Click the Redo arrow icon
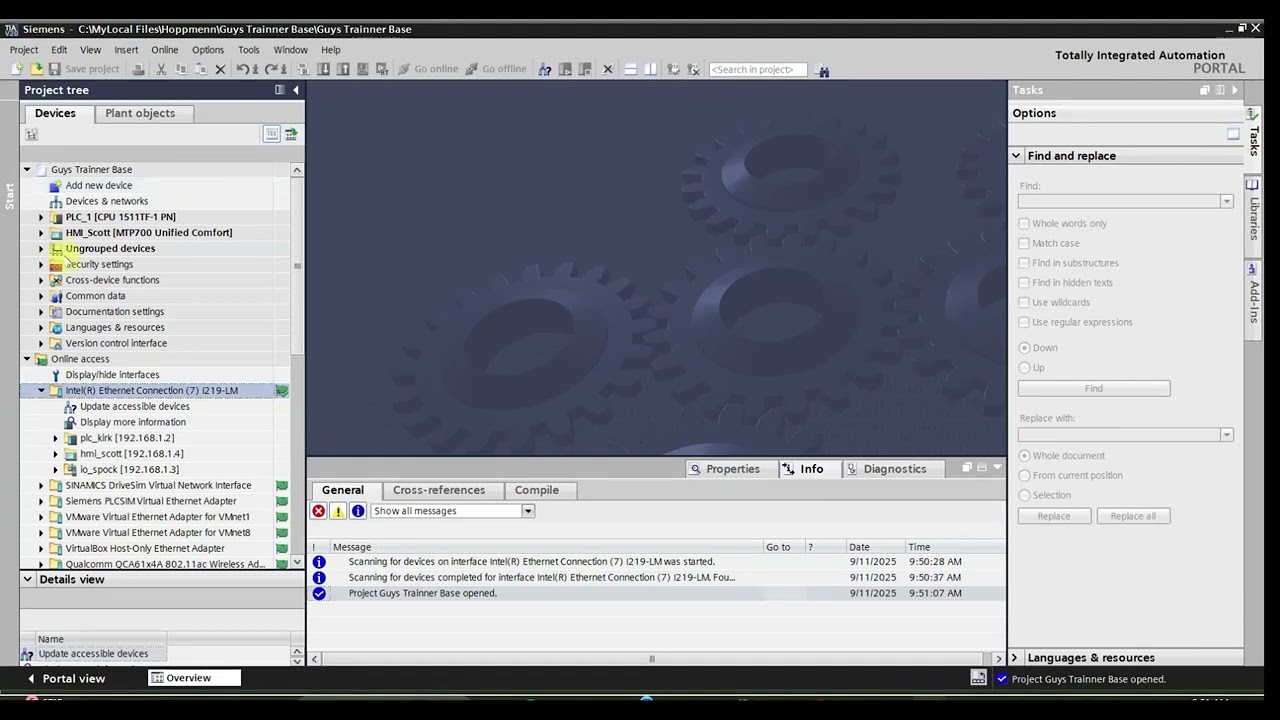Screen dimensions: 1280x720 click(x=270, y=69)
